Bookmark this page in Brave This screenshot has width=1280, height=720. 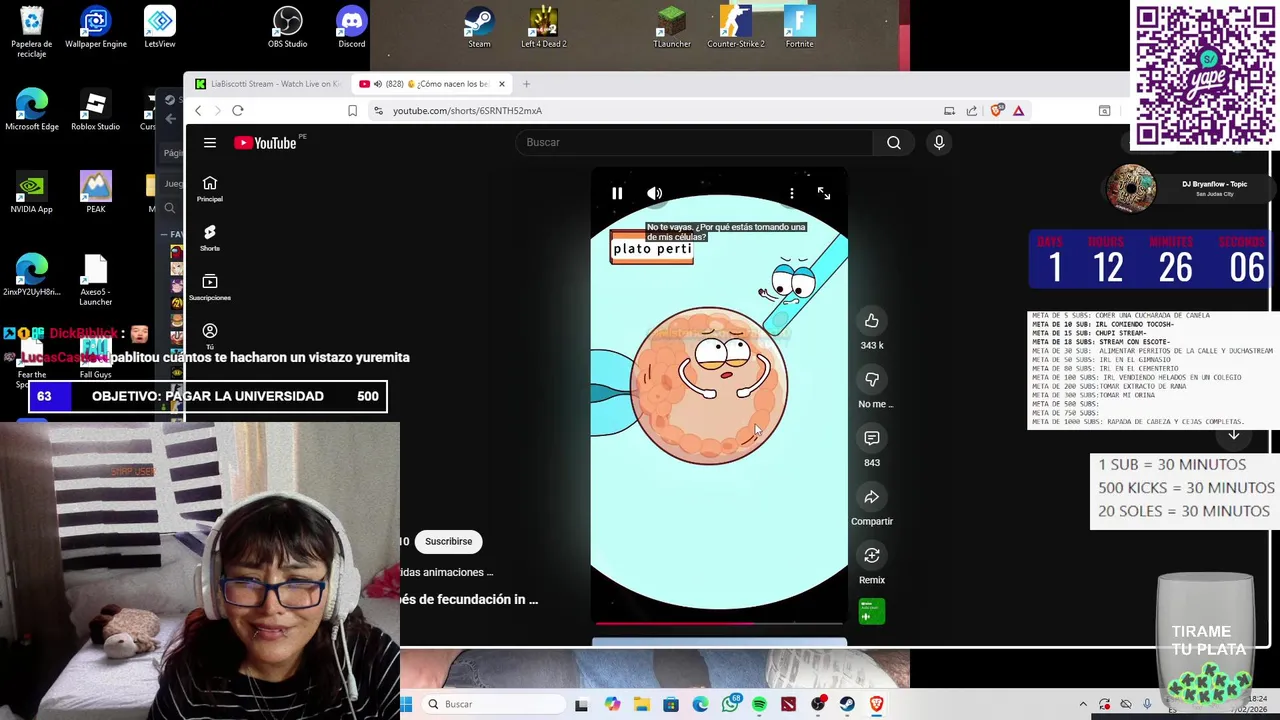click(352, 111)
